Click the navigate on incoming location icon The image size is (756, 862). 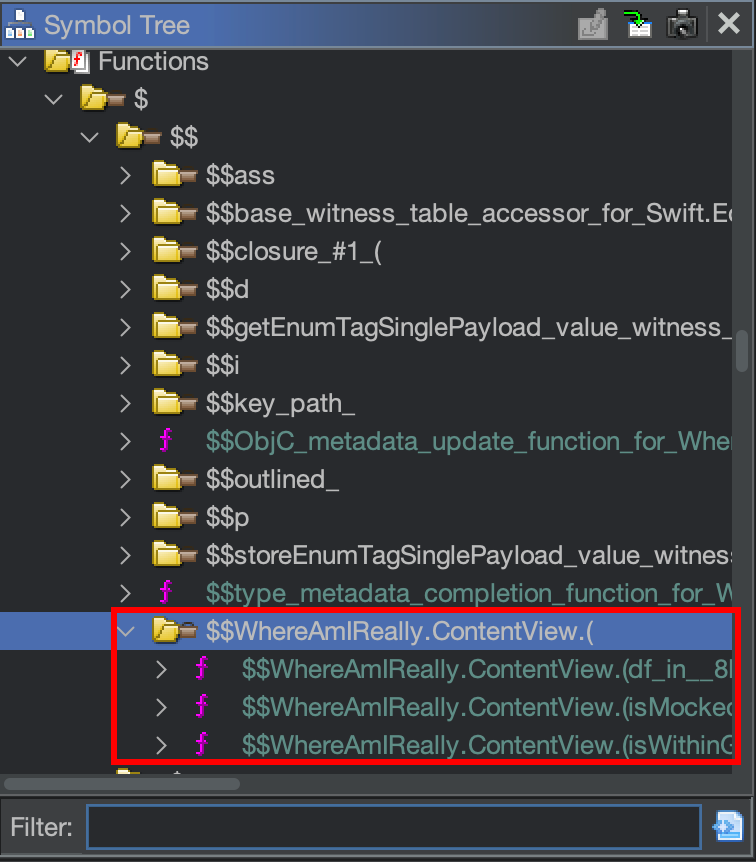tap(637, 24)
